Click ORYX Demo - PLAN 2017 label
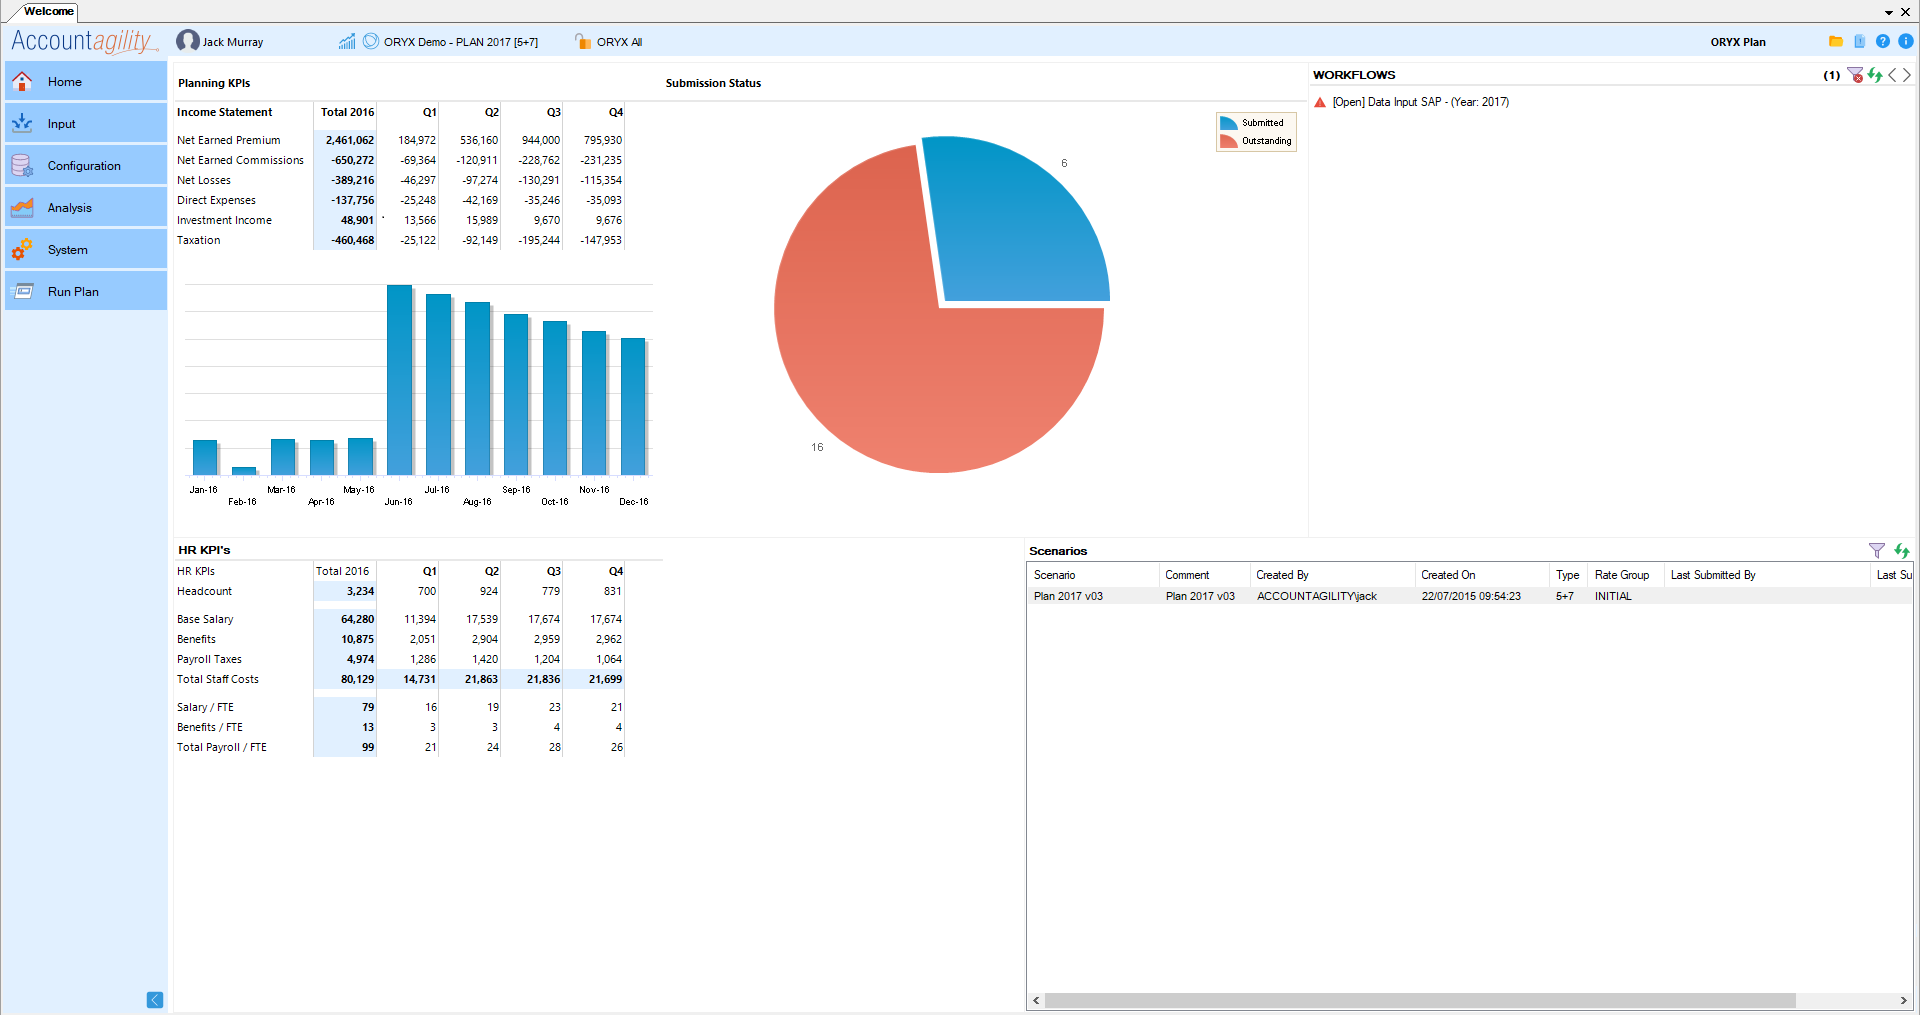Image resolution: width=1920 pixels, height=1015 pixels. click(461, 42)
